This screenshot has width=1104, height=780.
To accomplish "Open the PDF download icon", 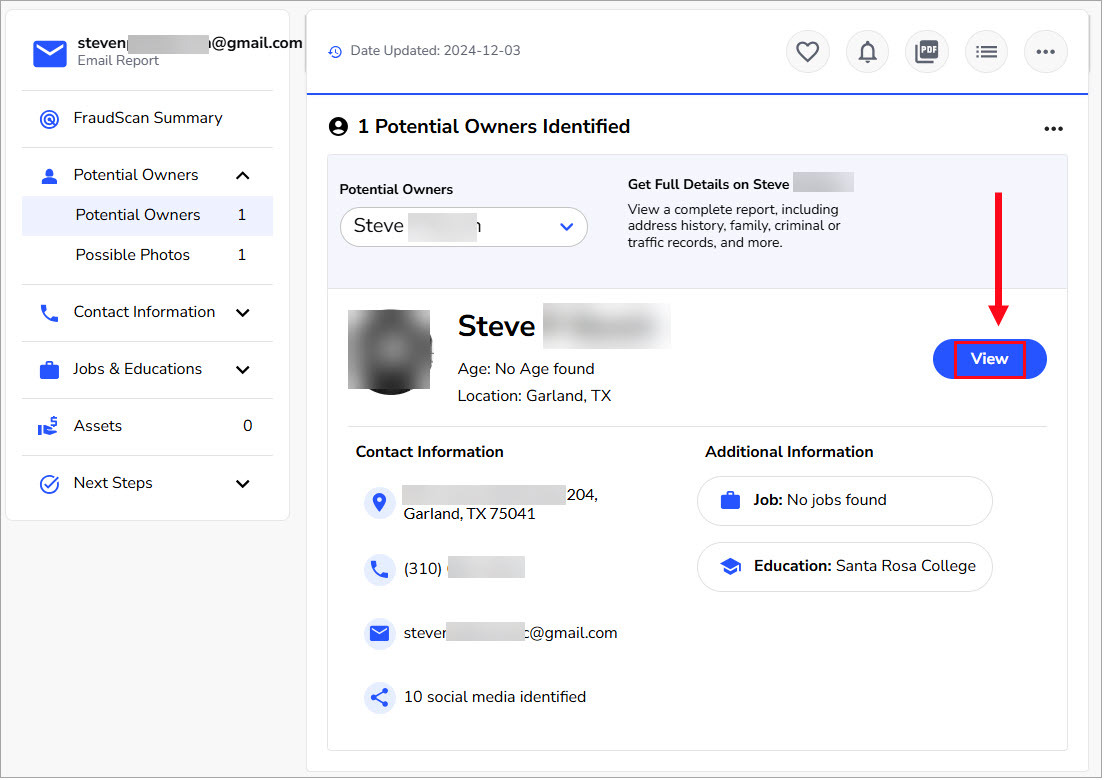I will tap(926, 51).
